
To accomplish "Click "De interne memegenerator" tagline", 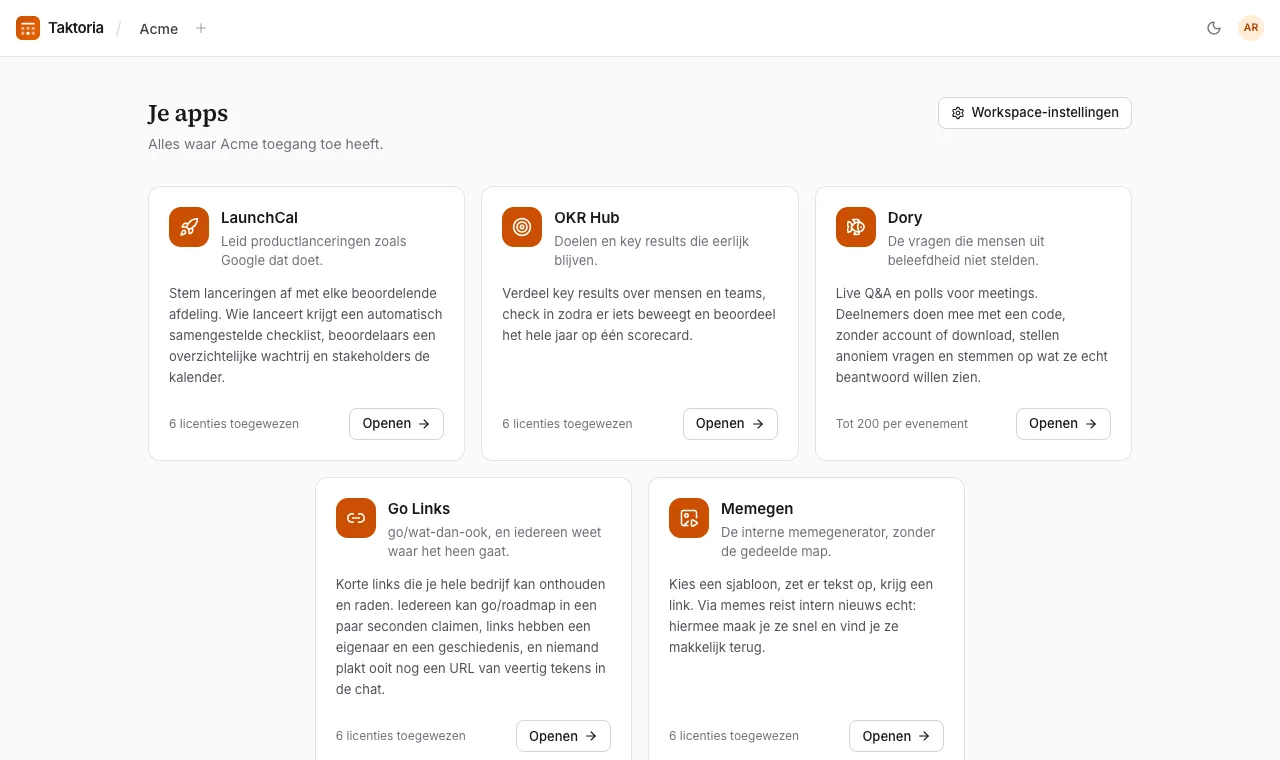I will 829,542.
